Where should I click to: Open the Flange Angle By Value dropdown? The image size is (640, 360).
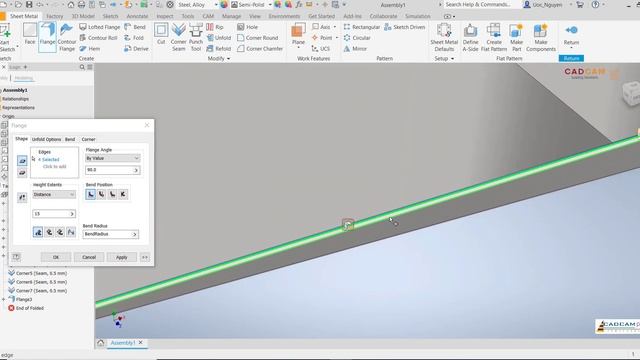pos(113,158)
